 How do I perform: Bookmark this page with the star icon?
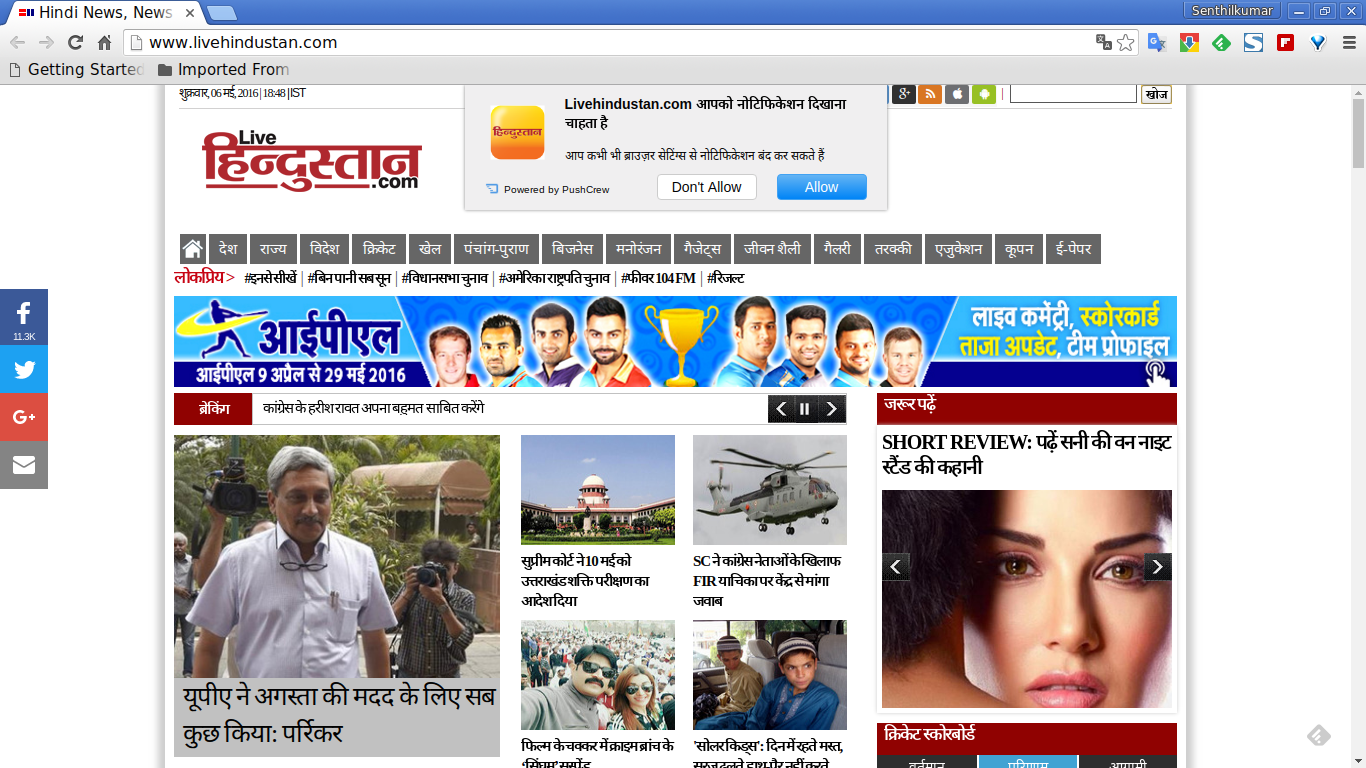click(1126, 42)
